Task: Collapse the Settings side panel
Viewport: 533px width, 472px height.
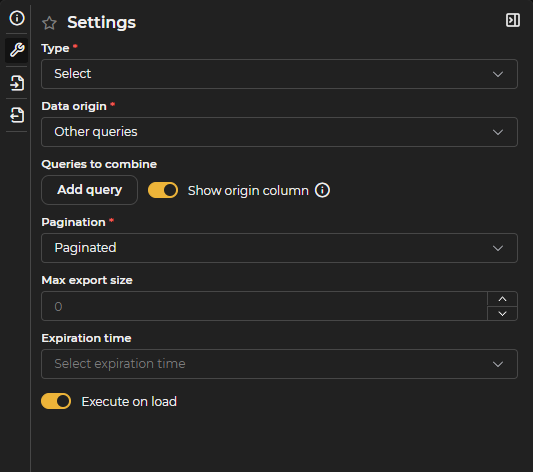Action: pyautogui.click(x=512, y=20)
